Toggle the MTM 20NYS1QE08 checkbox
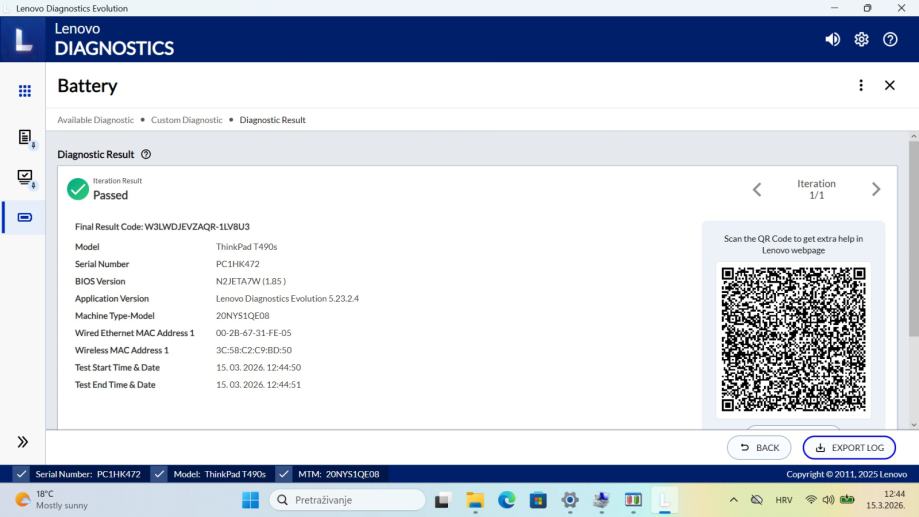This screenshot has width=919, height=517. (284, 474)
